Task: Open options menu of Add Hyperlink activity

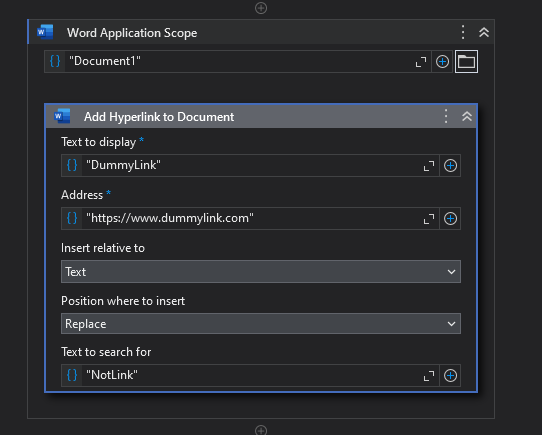Action: [x=446, y=116]
